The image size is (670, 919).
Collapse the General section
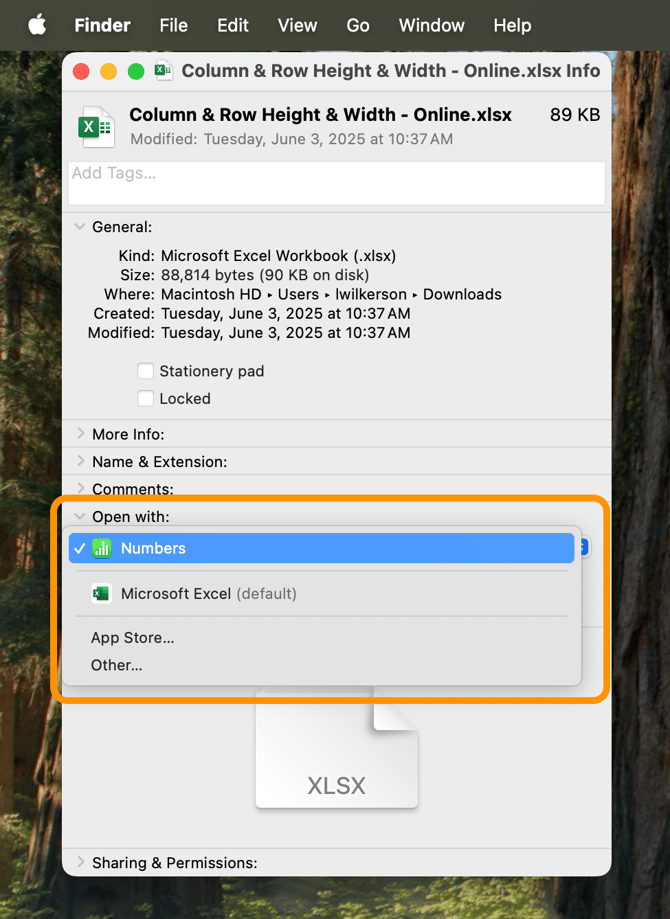[x=80, y=226]
